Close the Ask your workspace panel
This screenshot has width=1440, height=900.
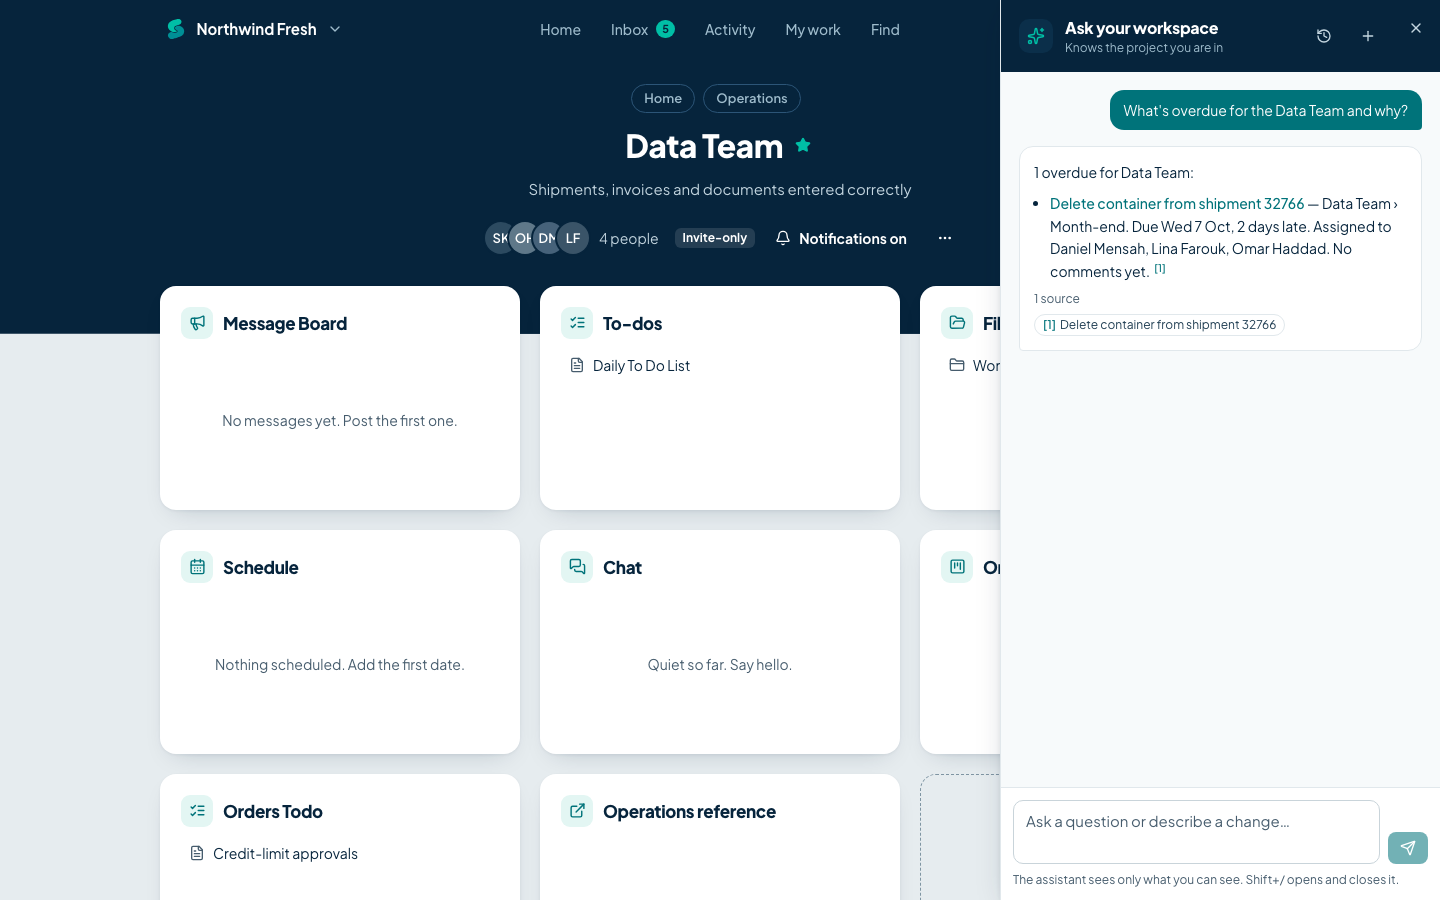tap(1416, 28)
